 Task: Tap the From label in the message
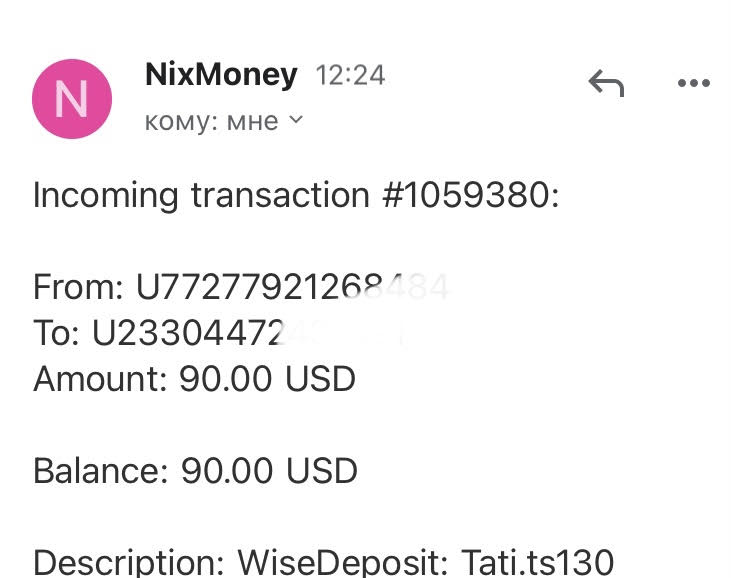click(78, 288)
